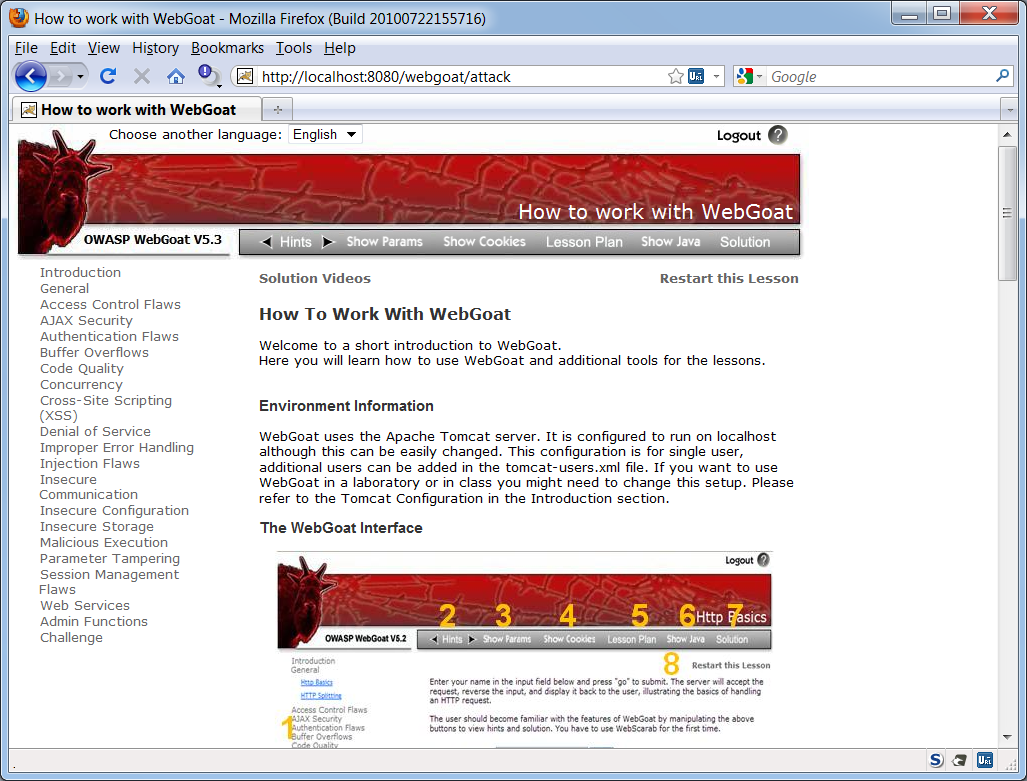
Task: Show next hint with right arrow
Action: coord(328,242)
